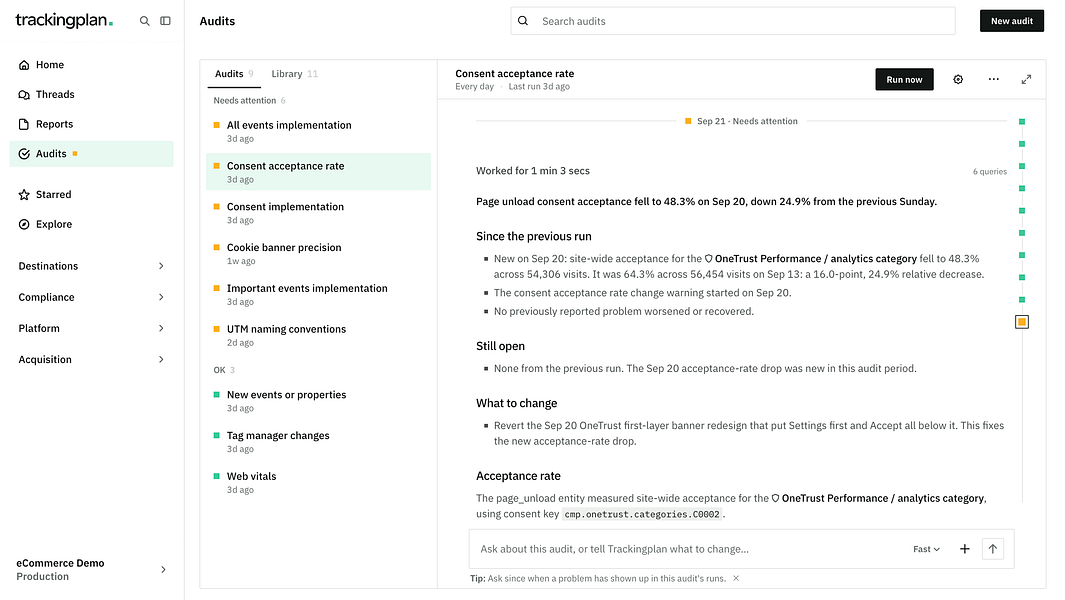Click the Search audits input field

point(733,21)
